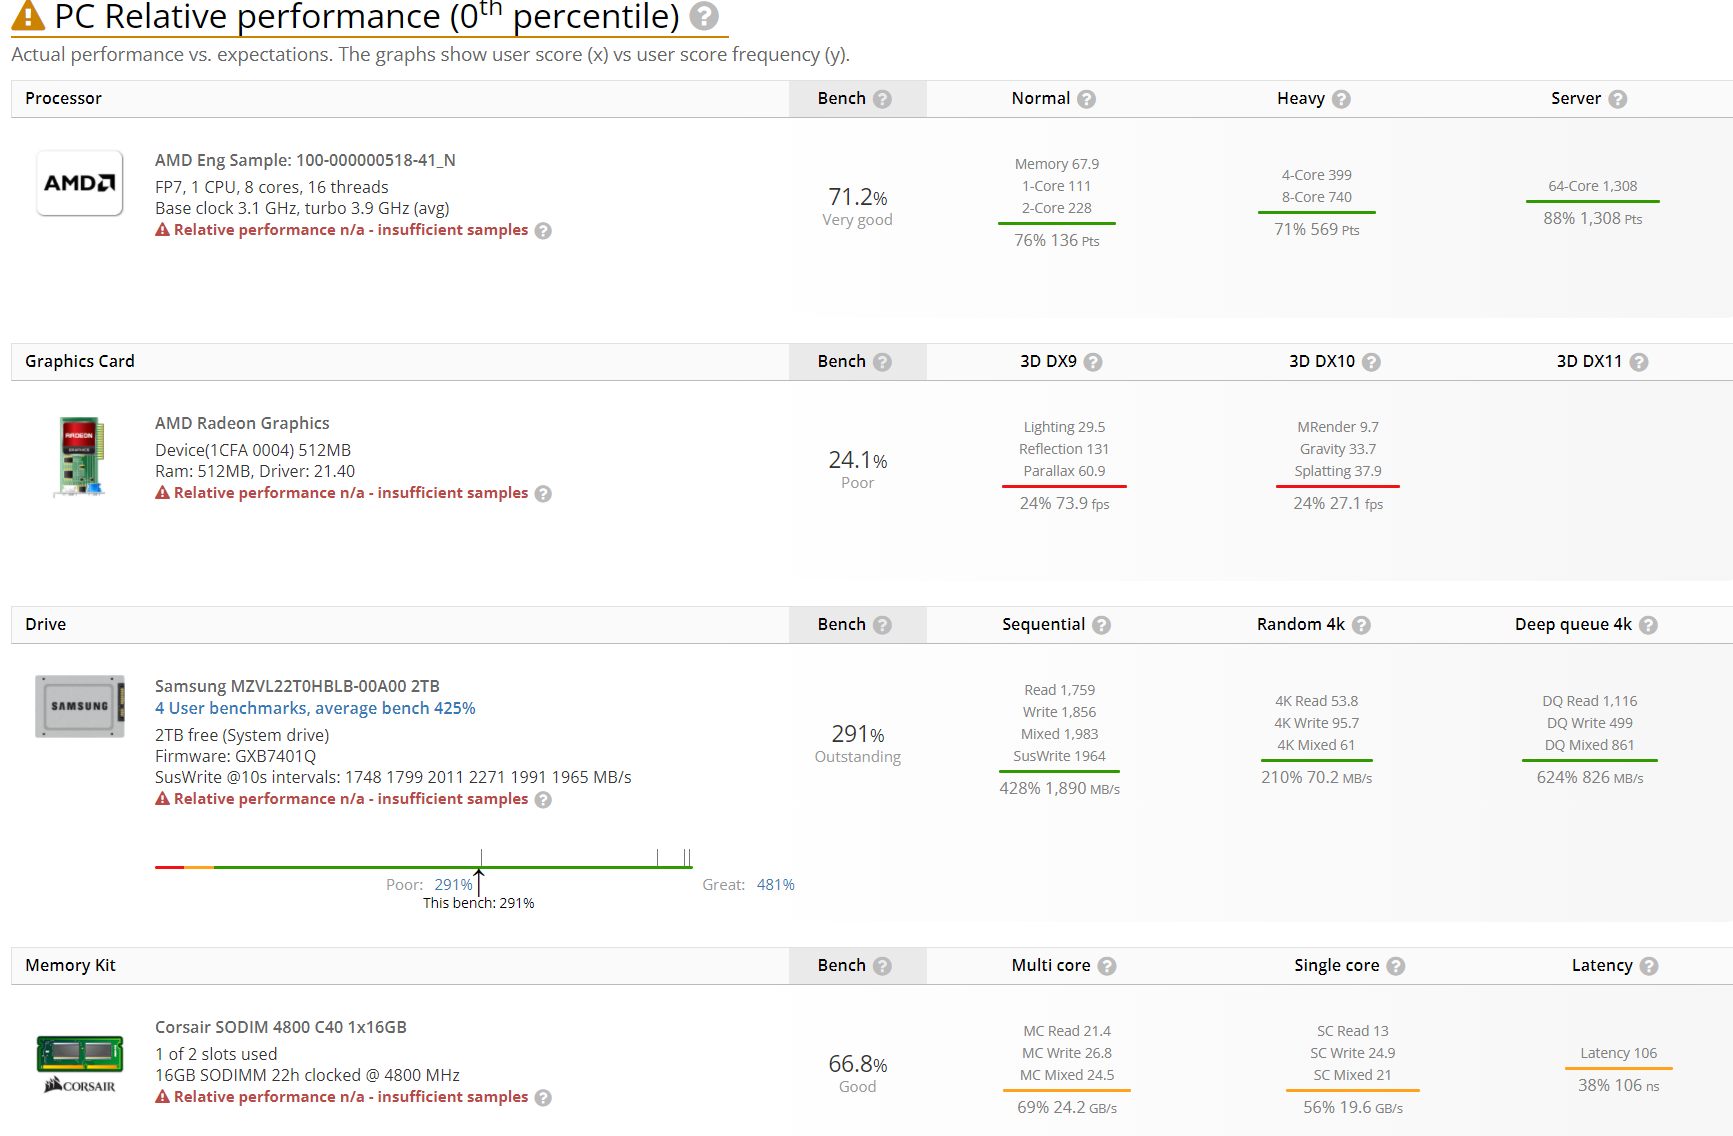
Task: Click the Latency column help icon
Action: tap(1649, 966)
